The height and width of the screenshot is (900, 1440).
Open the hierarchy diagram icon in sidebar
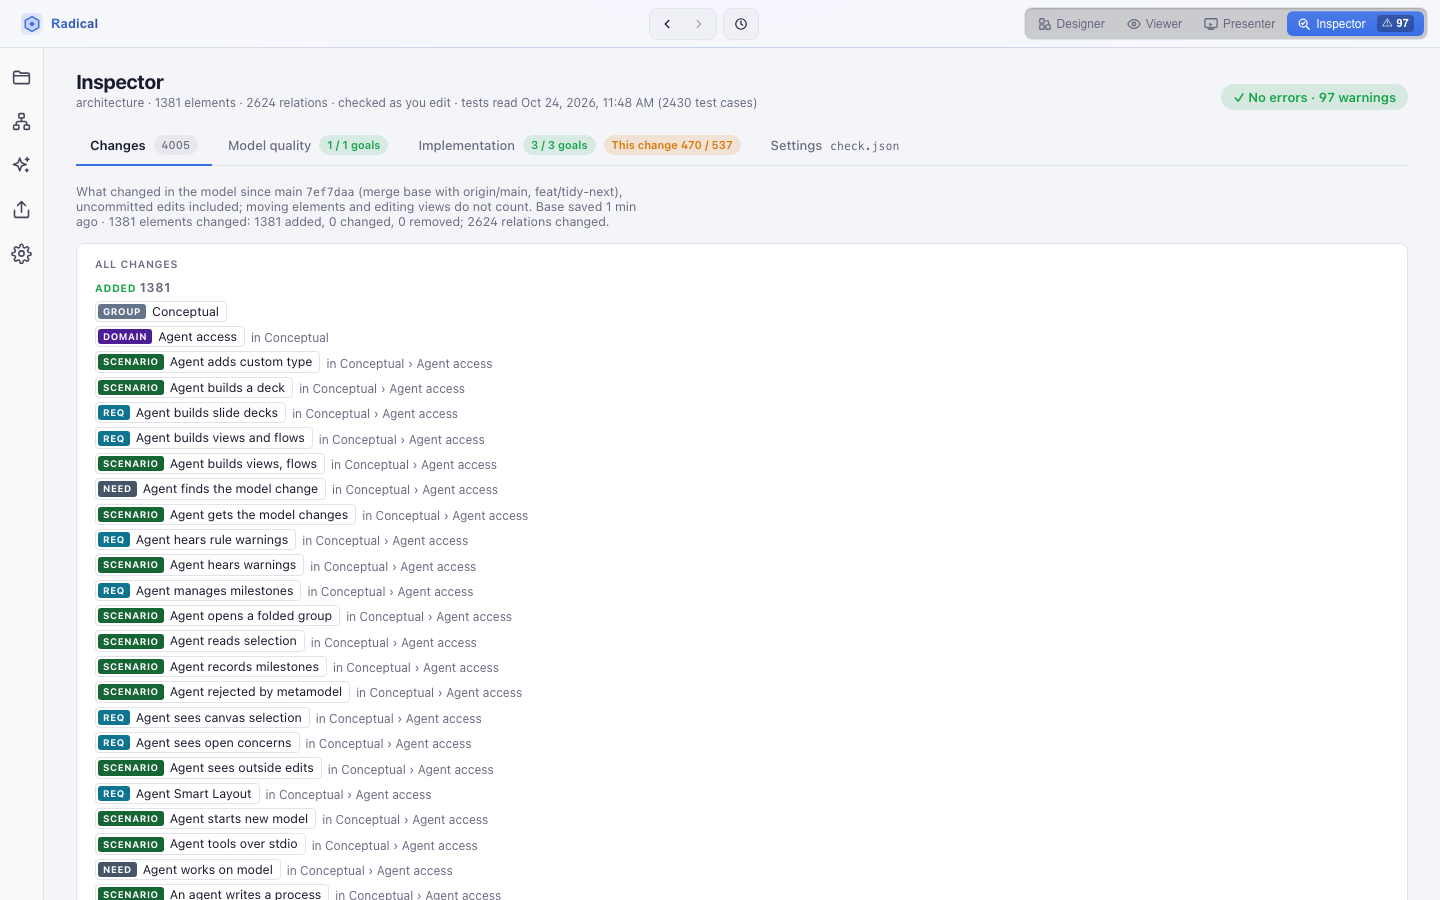[21, 122]
